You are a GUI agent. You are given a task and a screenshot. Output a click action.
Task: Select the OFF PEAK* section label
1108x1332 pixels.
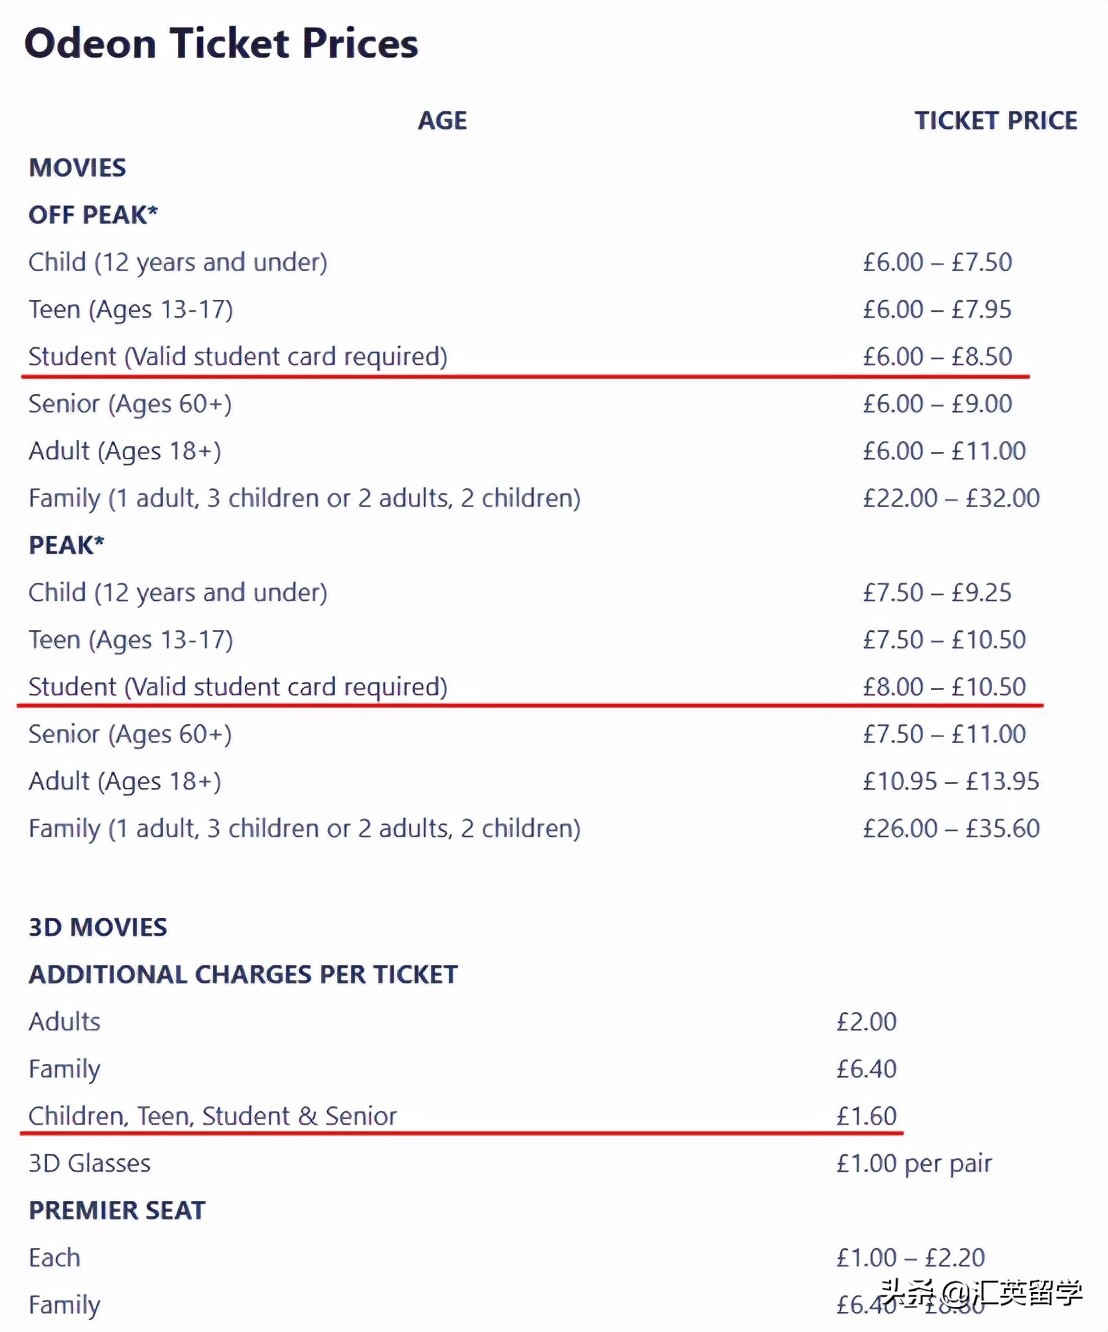coord(93,215)
